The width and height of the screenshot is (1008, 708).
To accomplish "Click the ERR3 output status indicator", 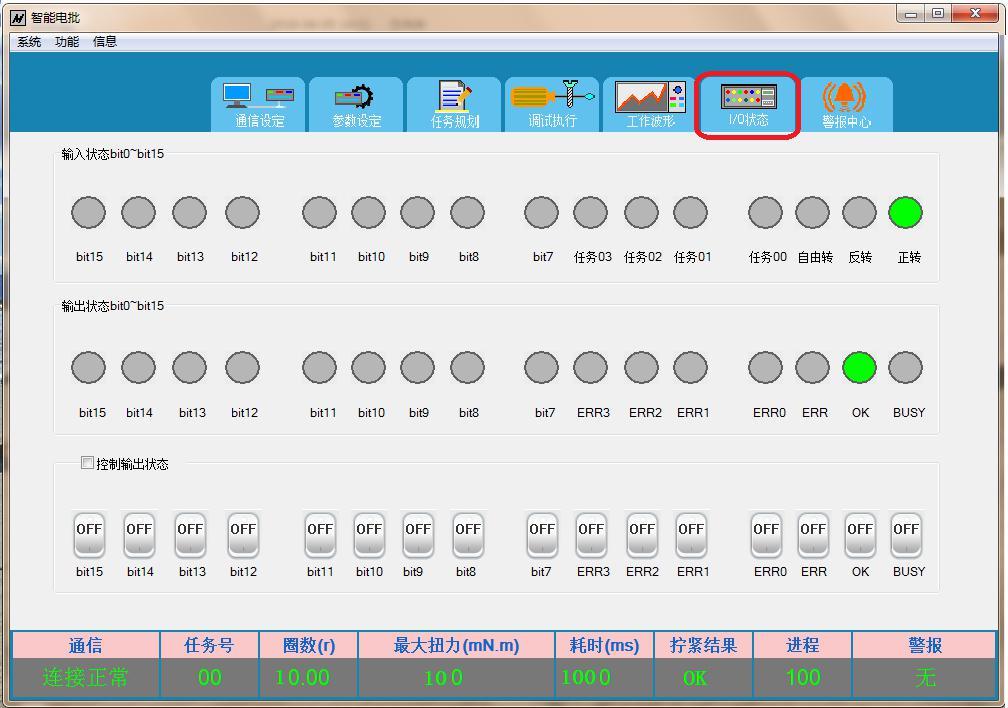I will [x=590, y=367].
